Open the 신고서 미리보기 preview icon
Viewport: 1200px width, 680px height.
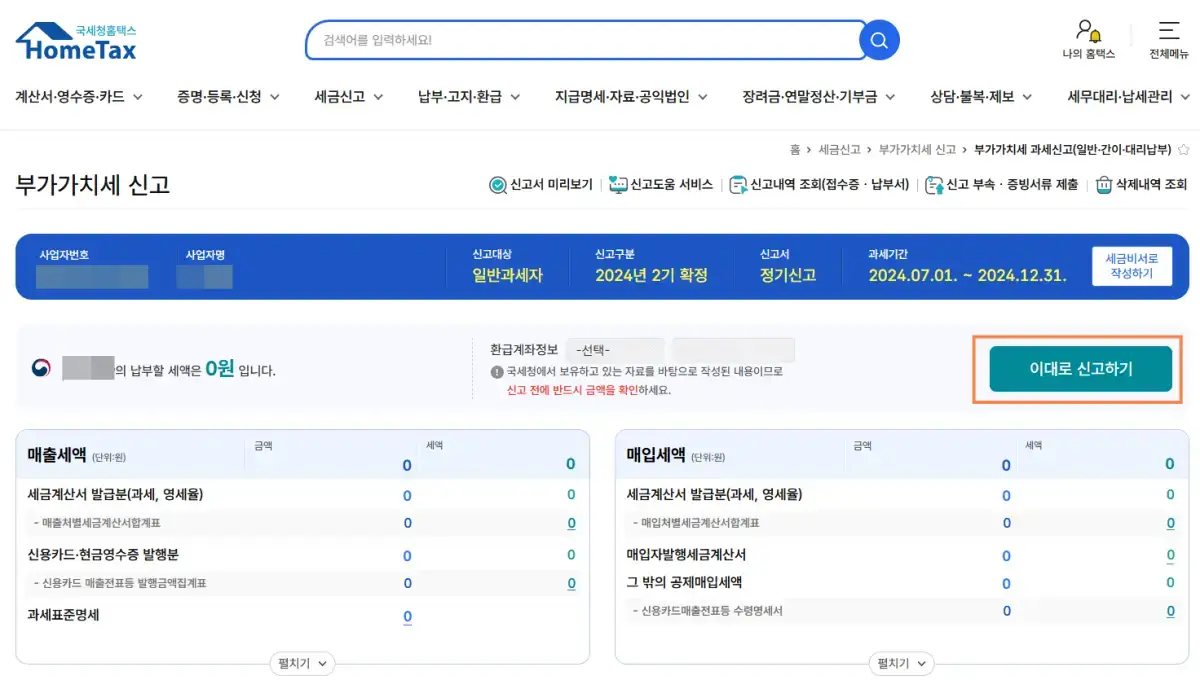[497, 184]
